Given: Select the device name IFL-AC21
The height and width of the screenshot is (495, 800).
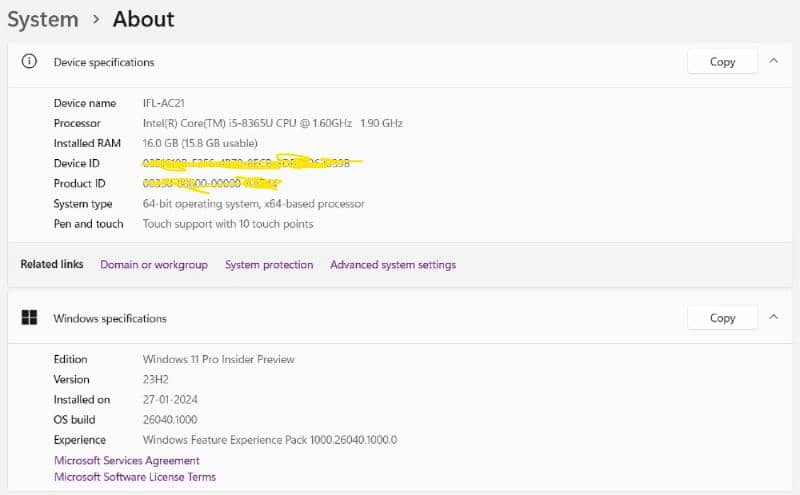Looking at the screenshot, I should pyautogui.click(x=163, y=103).
